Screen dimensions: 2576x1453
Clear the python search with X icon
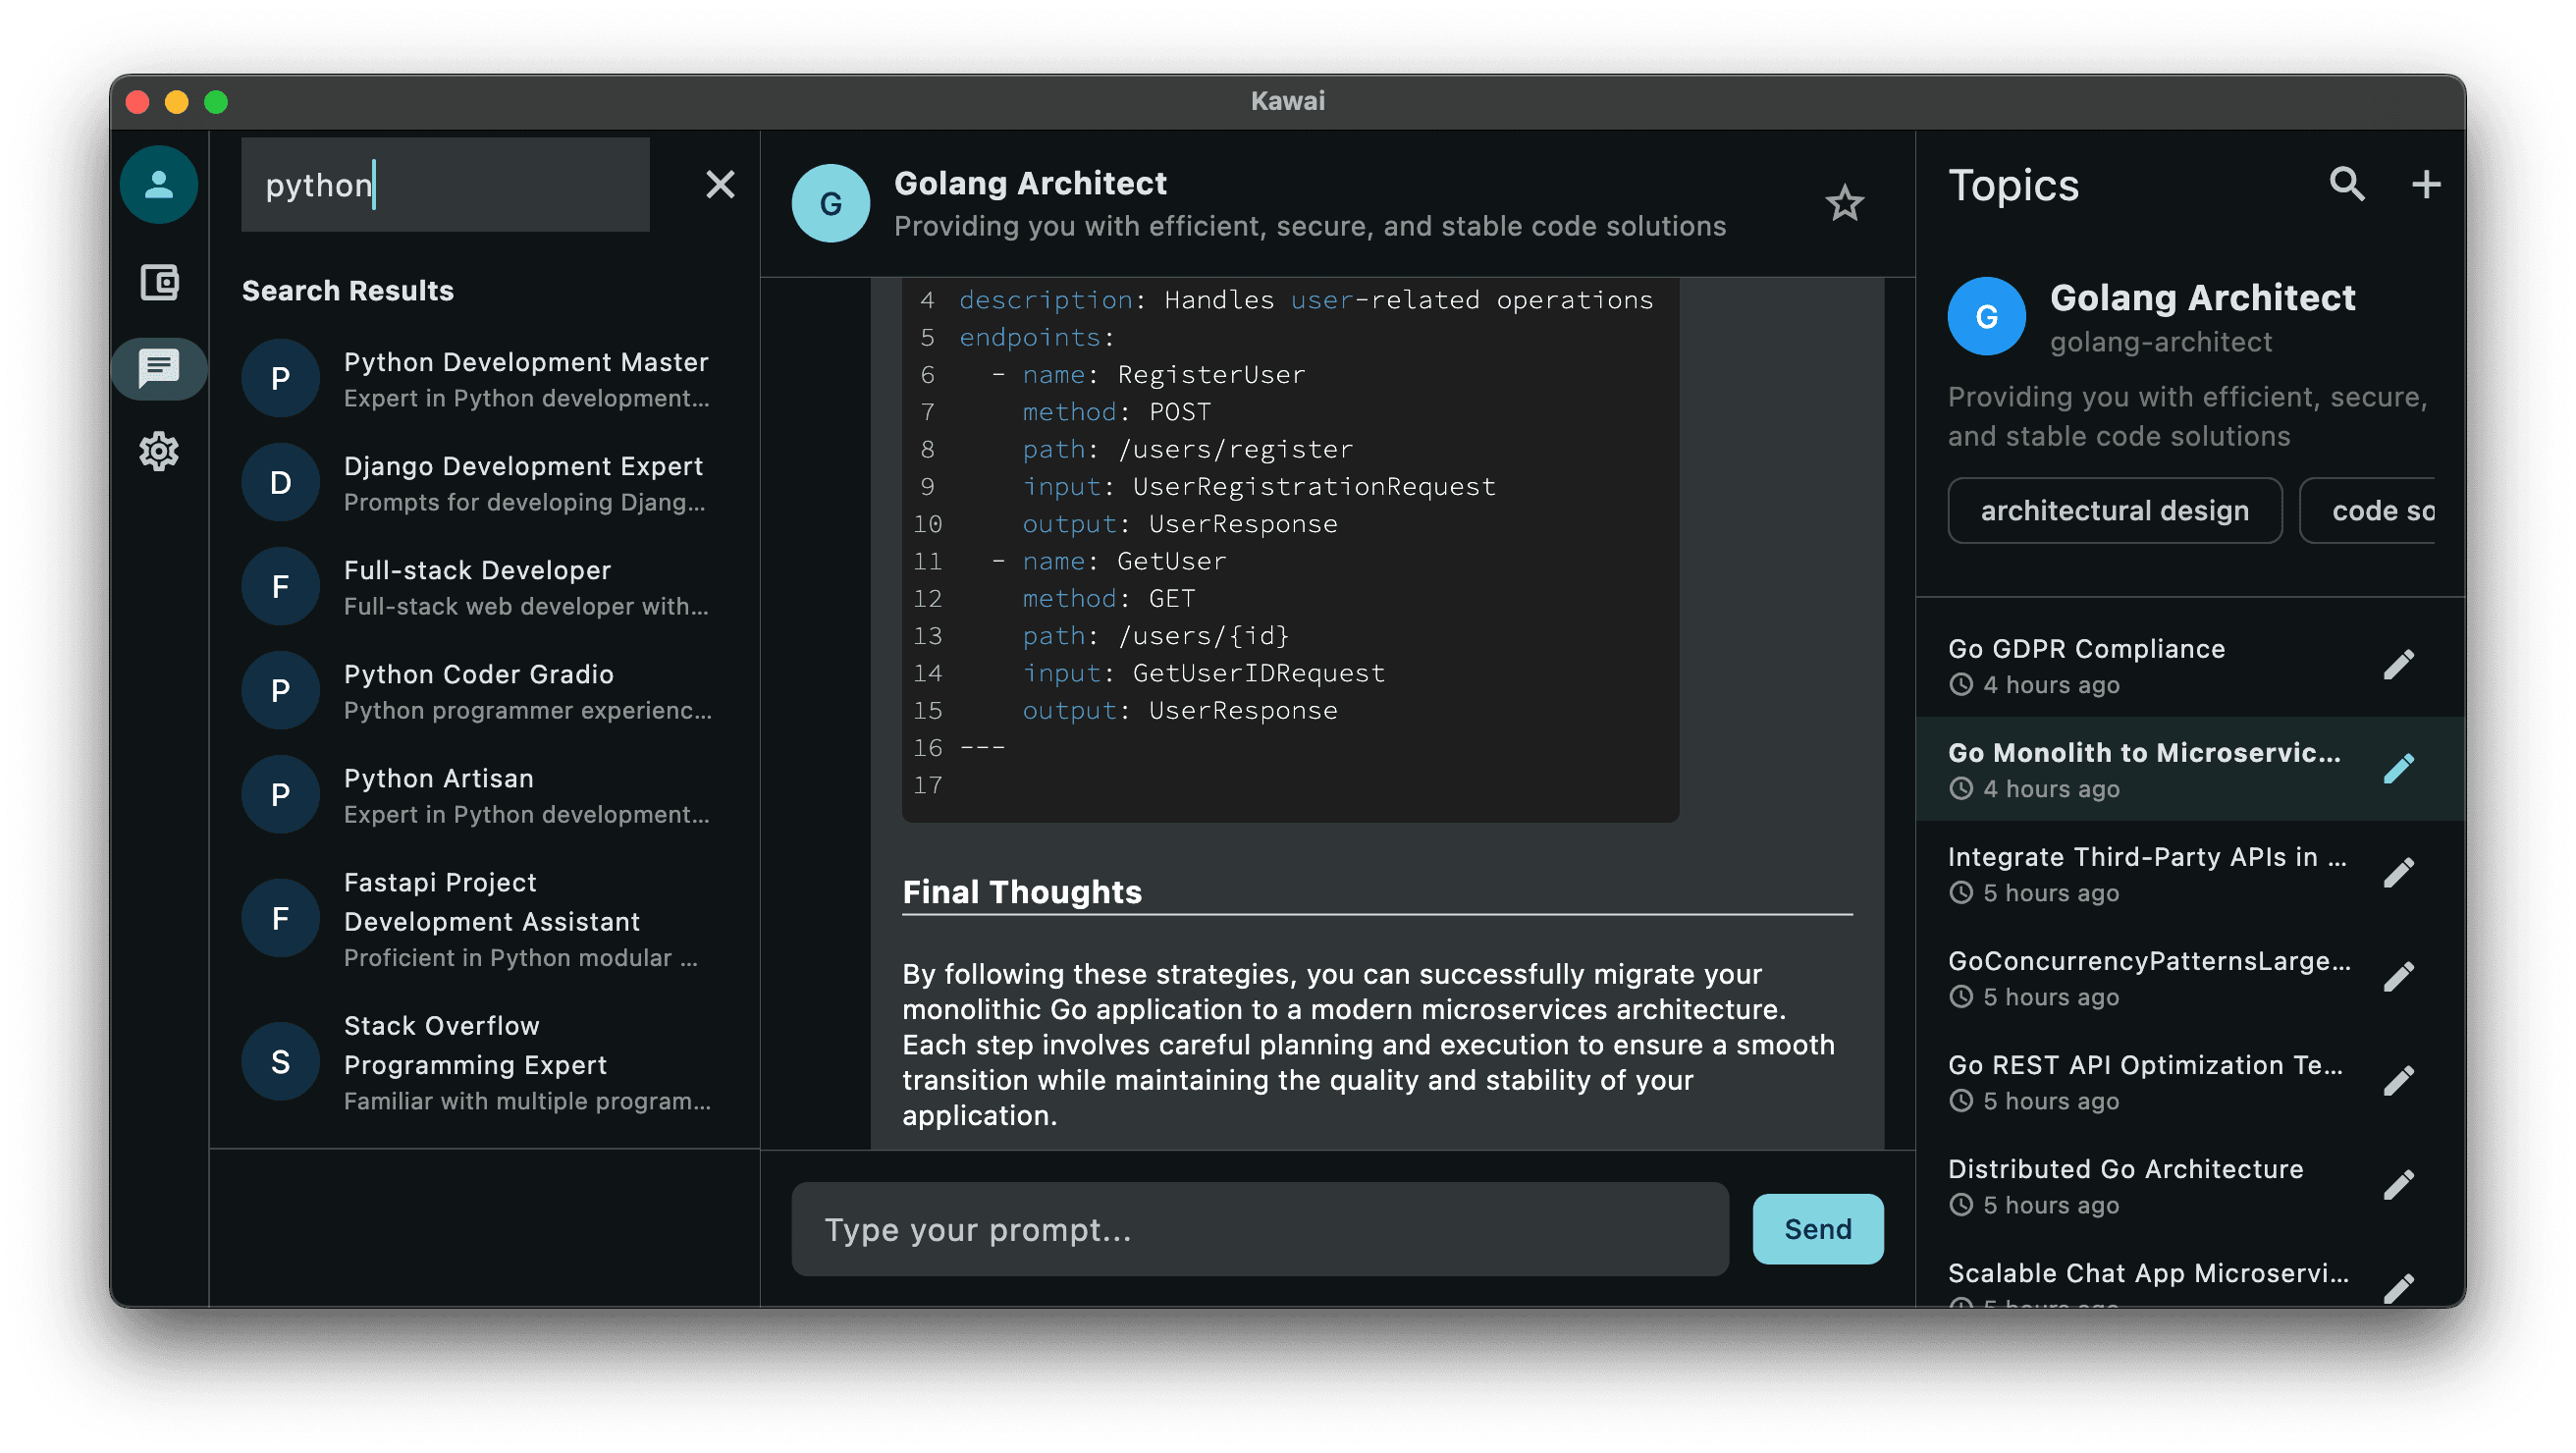point(720,184)
